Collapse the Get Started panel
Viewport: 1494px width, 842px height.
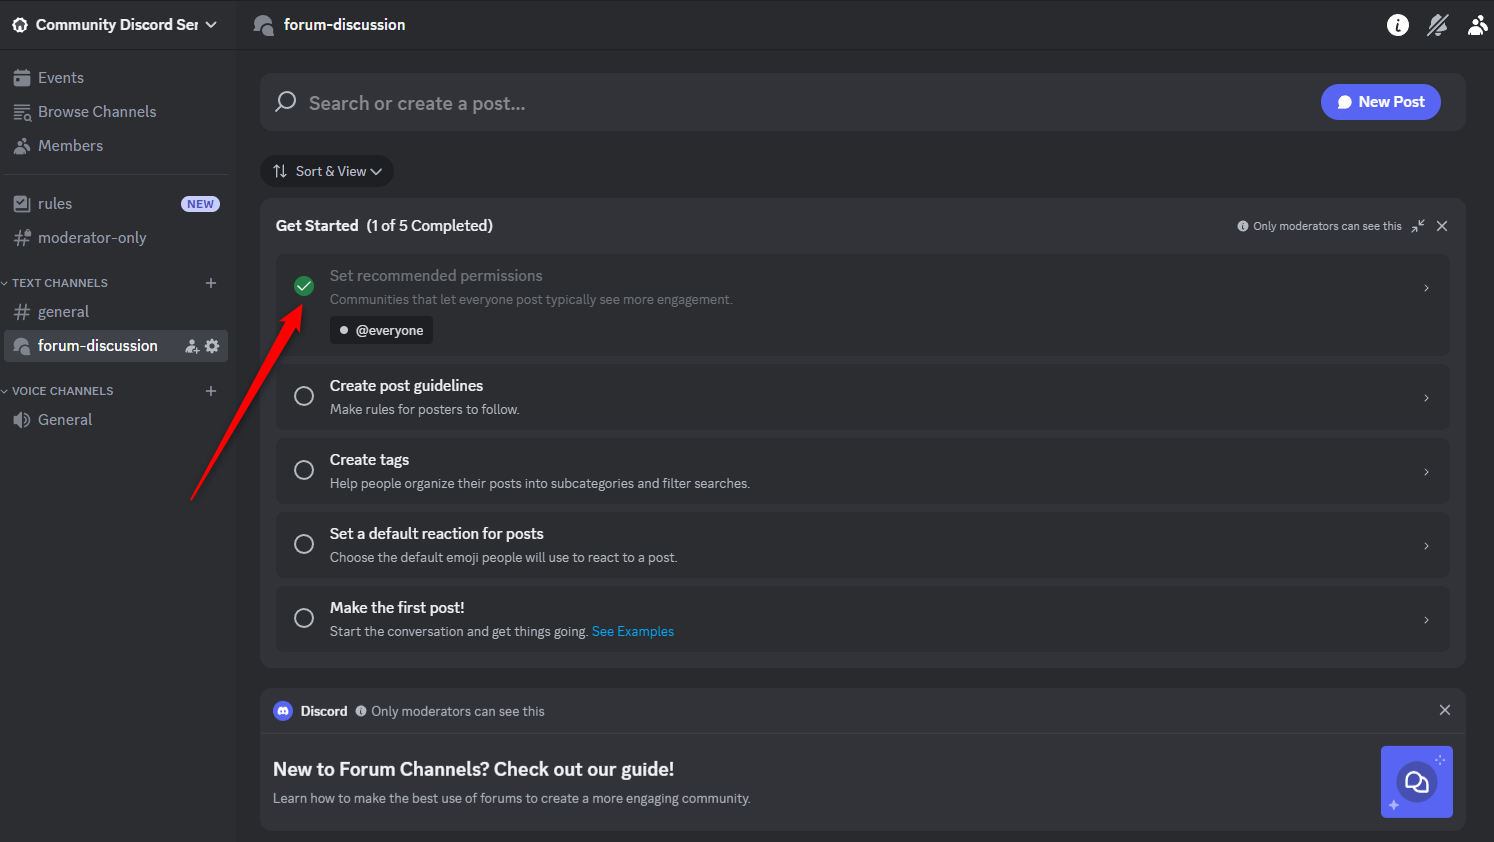1418,226
